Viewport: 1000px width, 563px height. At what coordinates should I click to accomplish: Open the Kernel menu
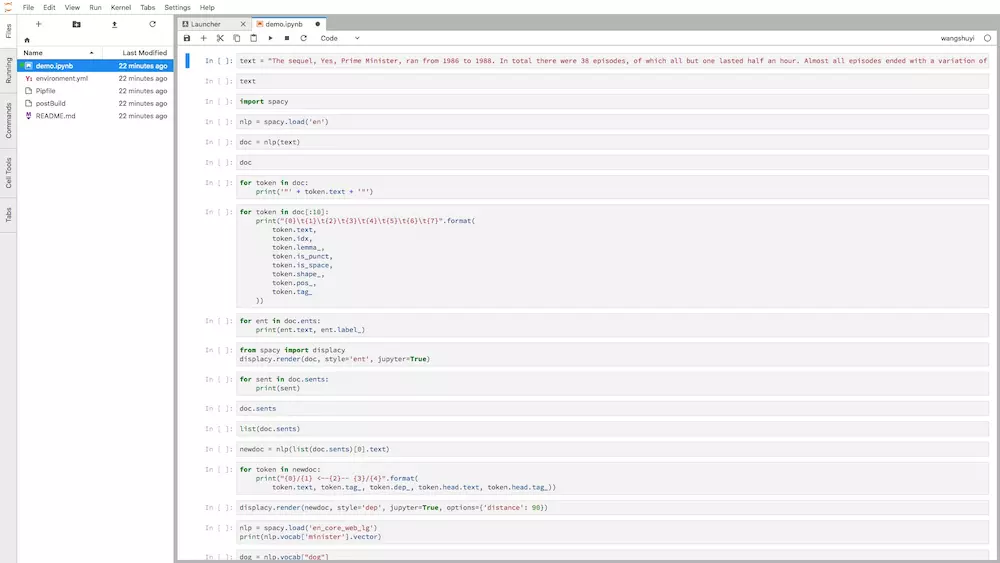click(x=121, y=8)
